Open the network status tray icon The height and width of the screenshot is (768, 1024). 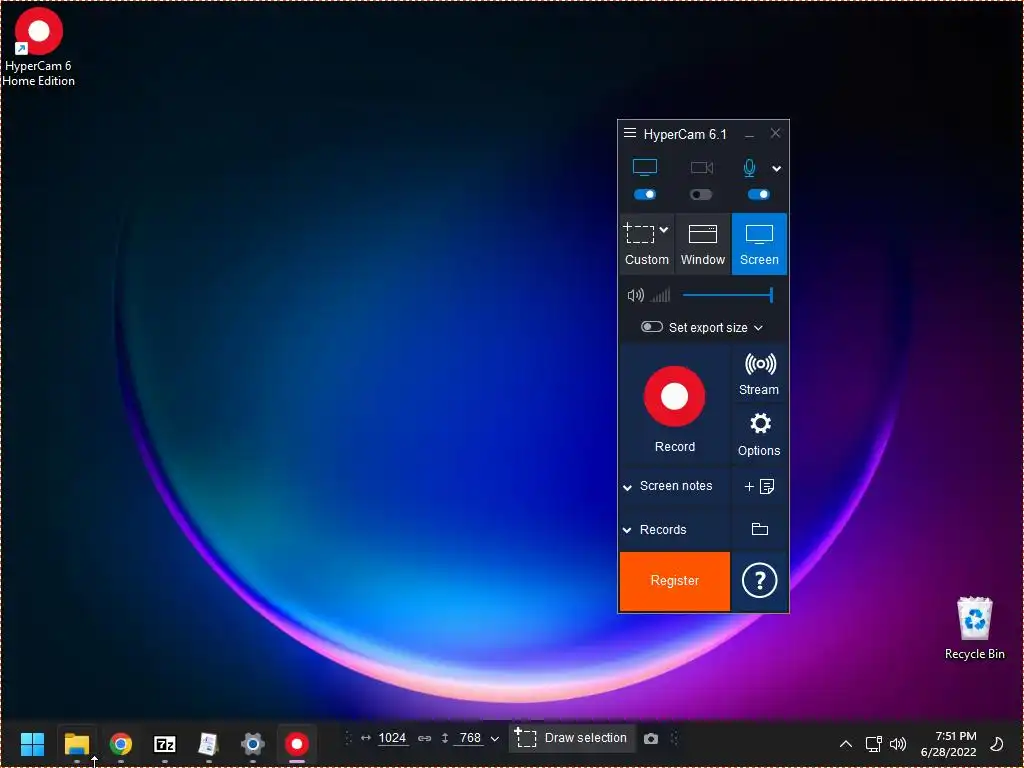[873, 744]
